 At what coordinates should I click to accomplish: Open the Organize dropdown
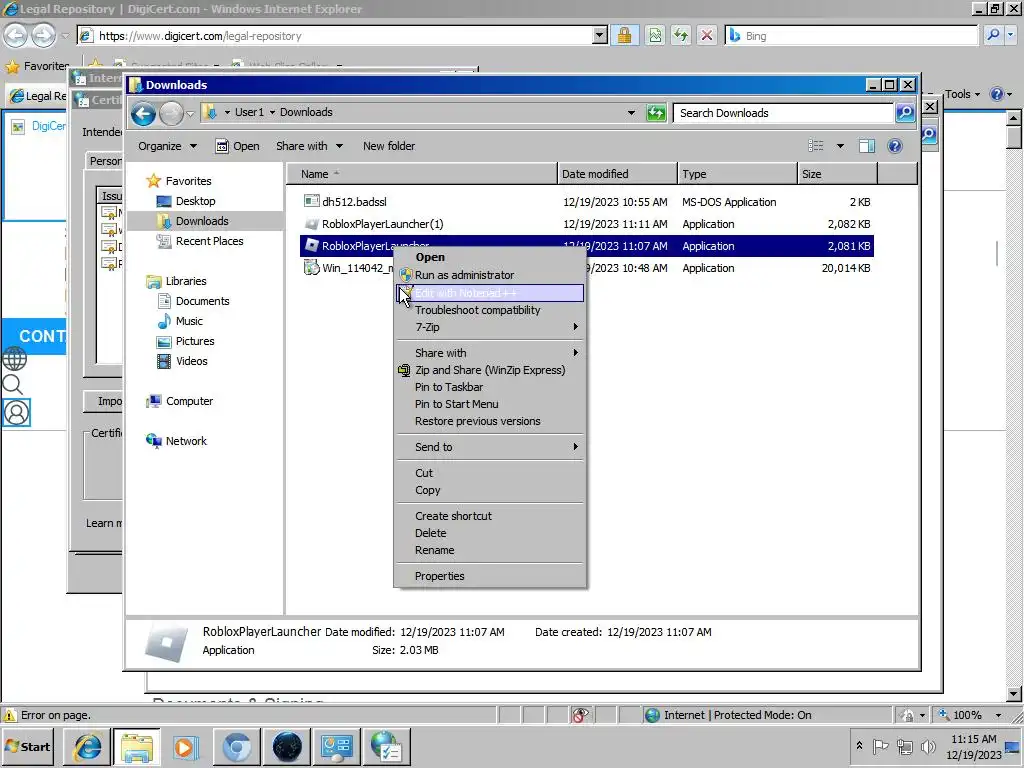click(x=167, y=146)
